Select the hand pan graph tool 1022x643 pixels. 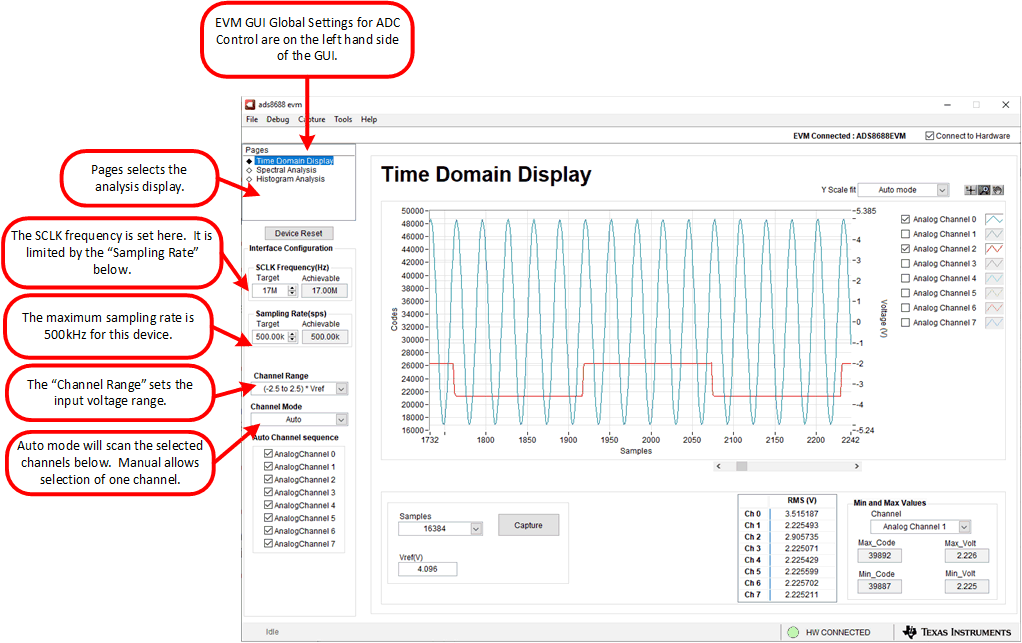coord(997,190)
